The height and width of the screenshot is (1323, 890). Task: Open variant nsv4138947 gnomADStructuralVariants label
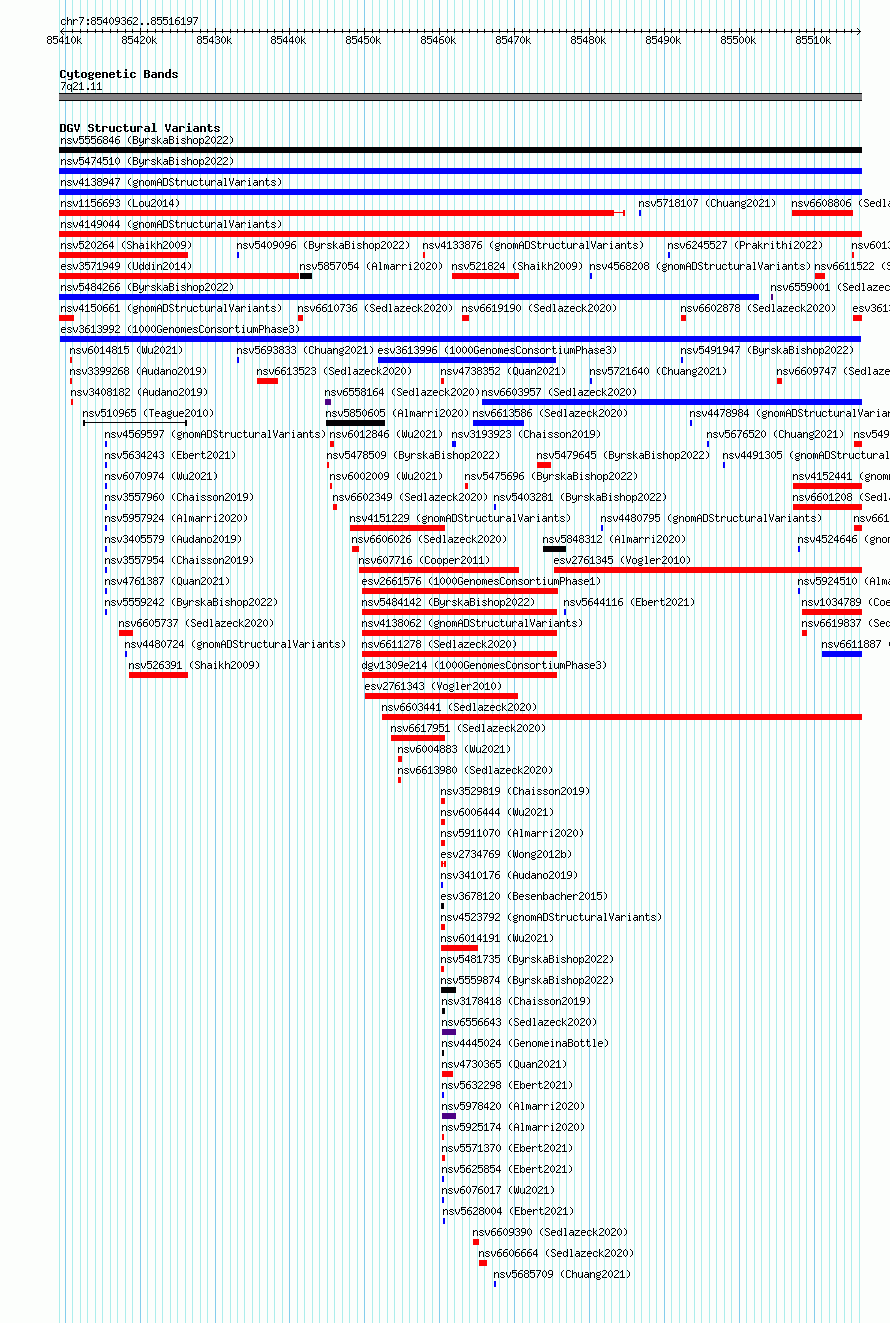(171, 182)
